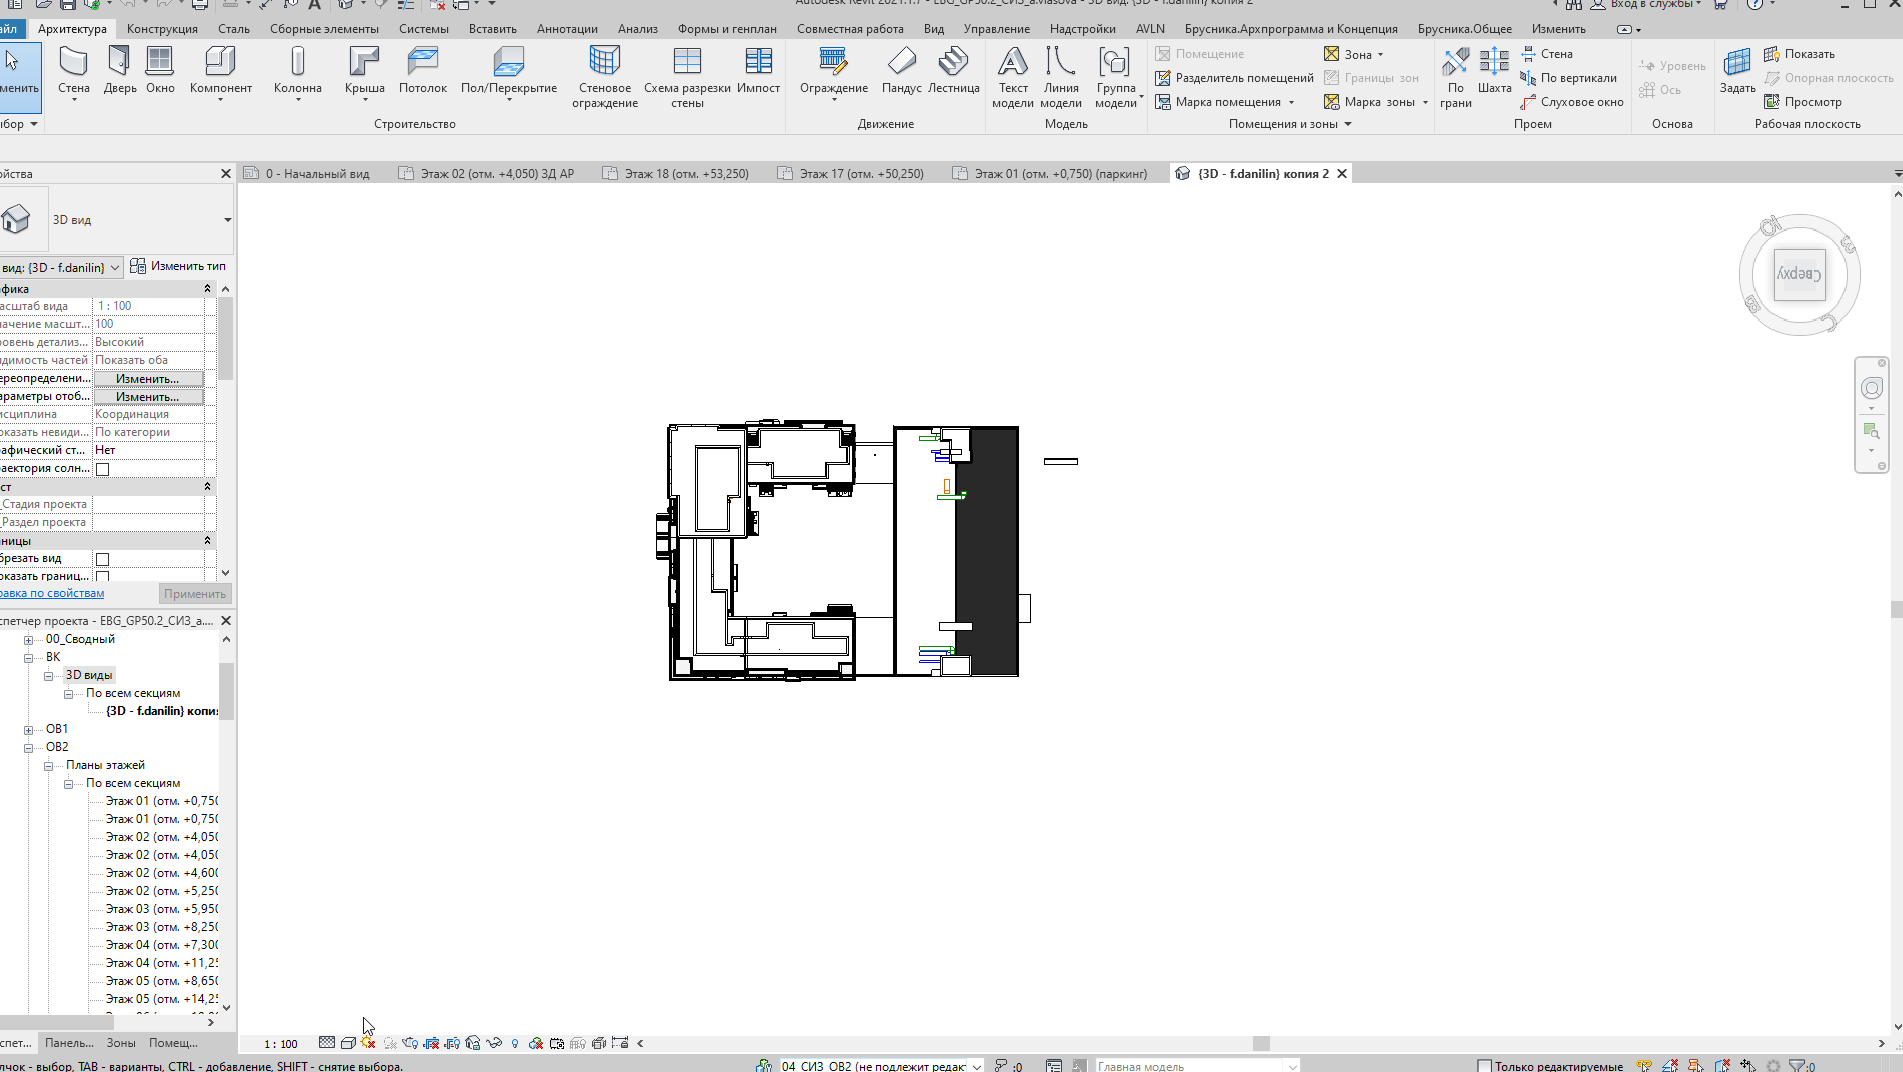Close the {3D - f.danilin} копия 2 tab
Screen dimensions: 1903x1072
[x=1342, y=174]
